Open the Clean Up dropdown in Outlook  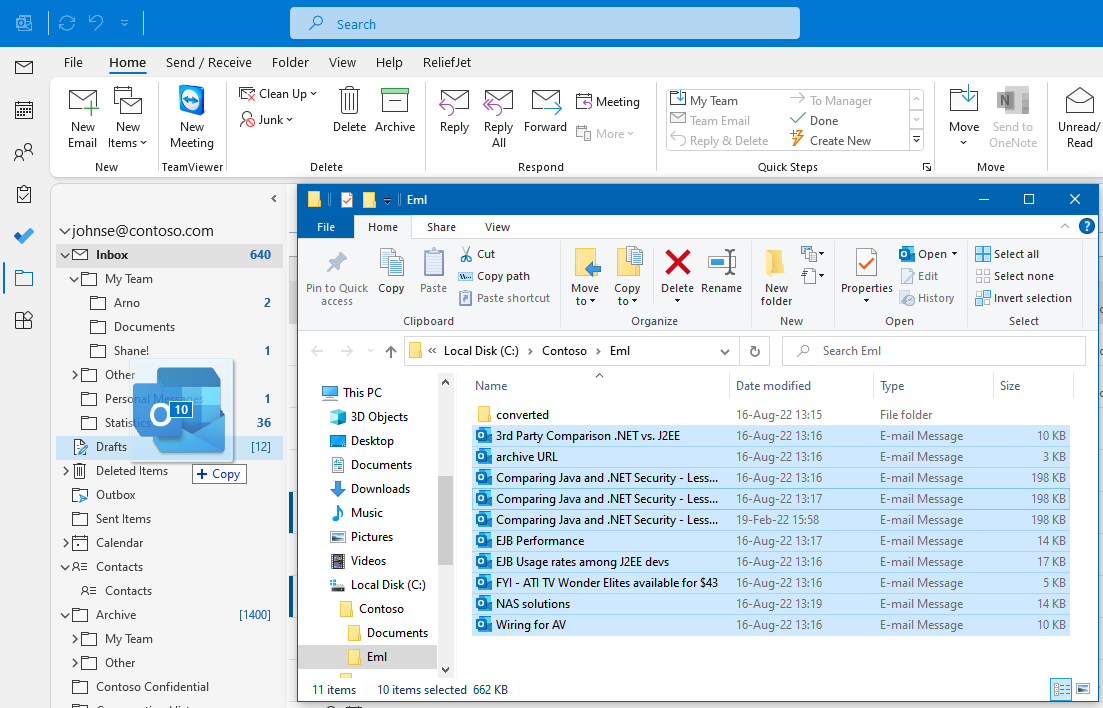click(278, 94)
